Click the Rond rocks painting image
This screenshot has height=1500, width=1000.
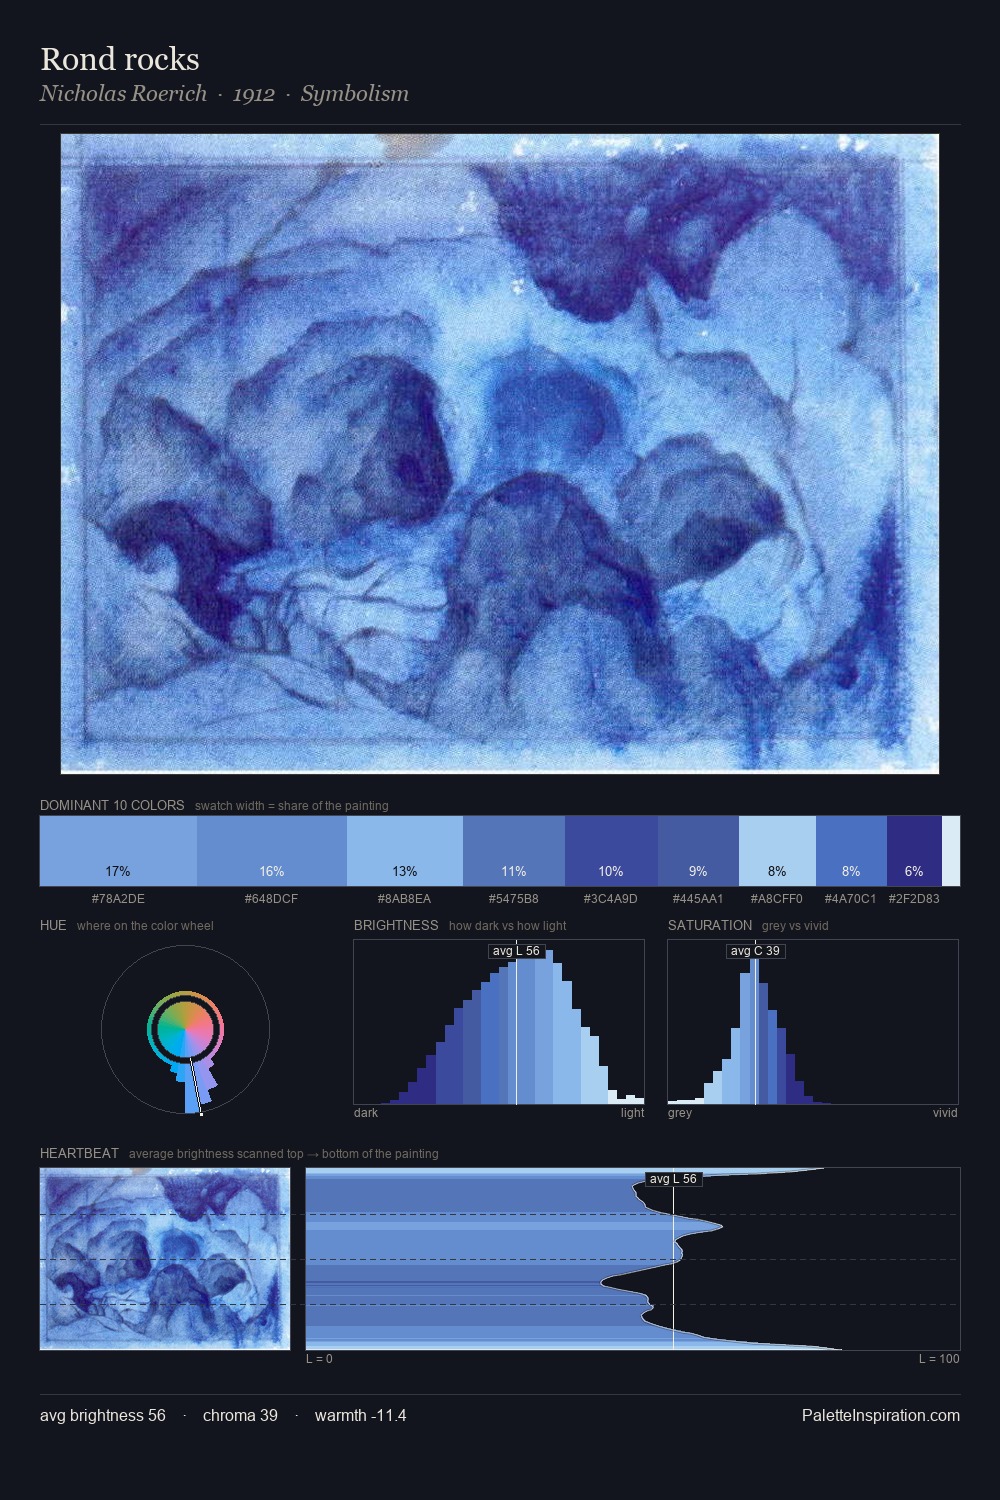[500, 454]
